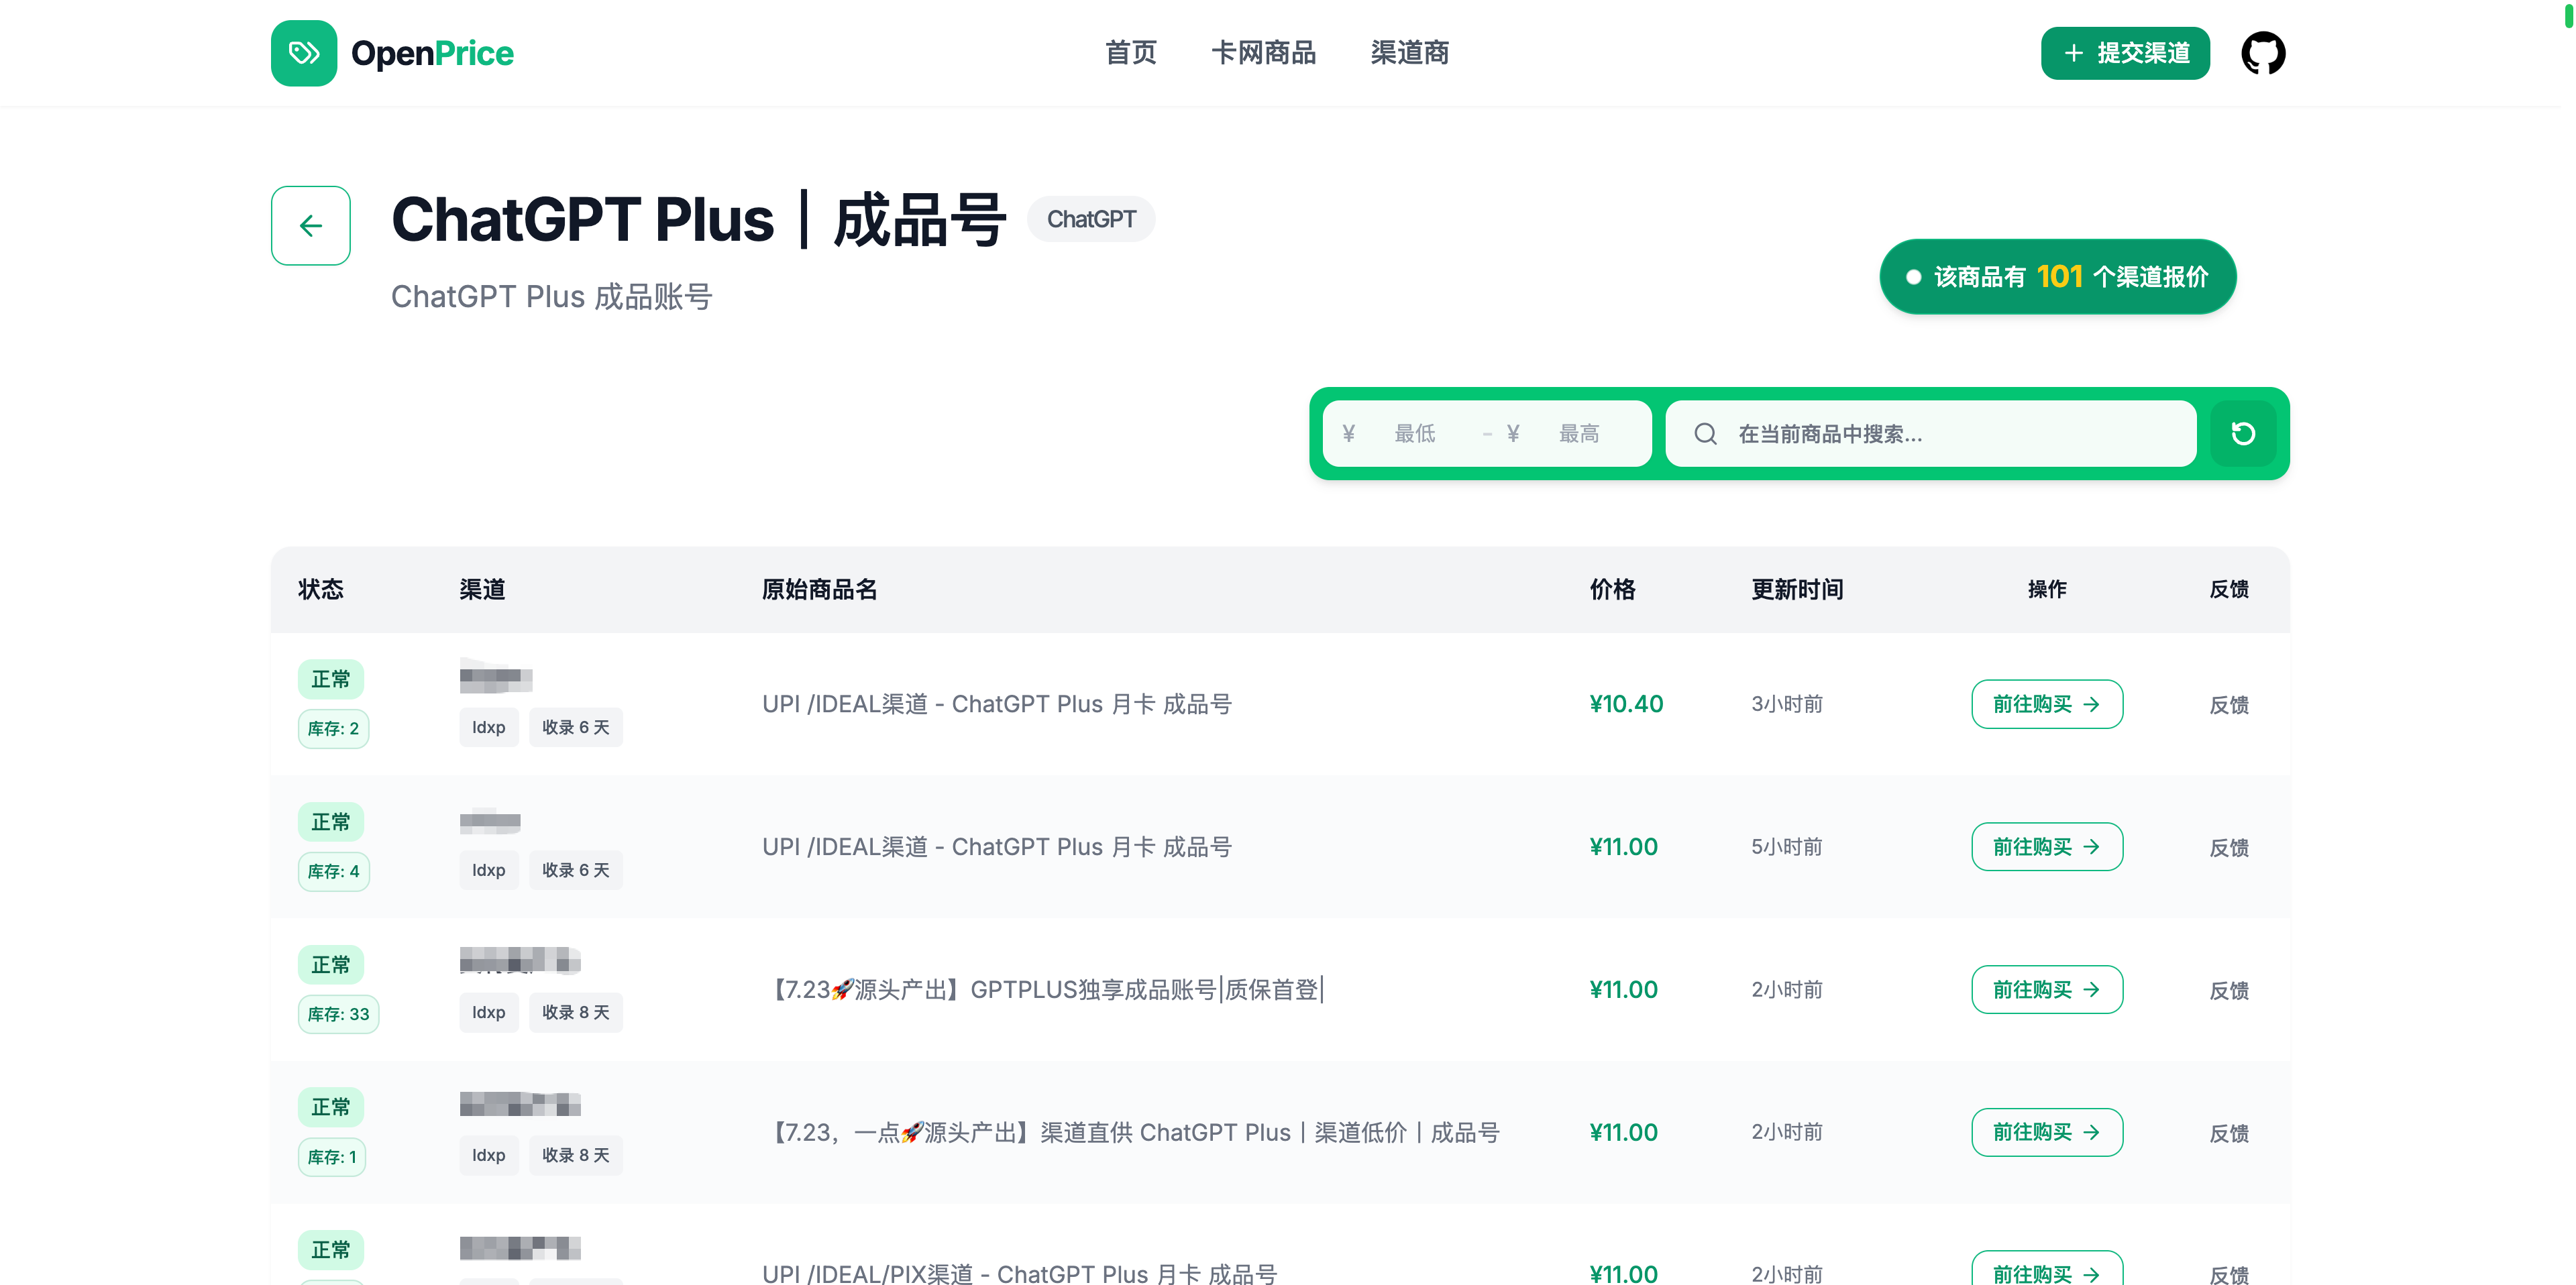Open the GitHub repository icon

(x=2263, y=53)
